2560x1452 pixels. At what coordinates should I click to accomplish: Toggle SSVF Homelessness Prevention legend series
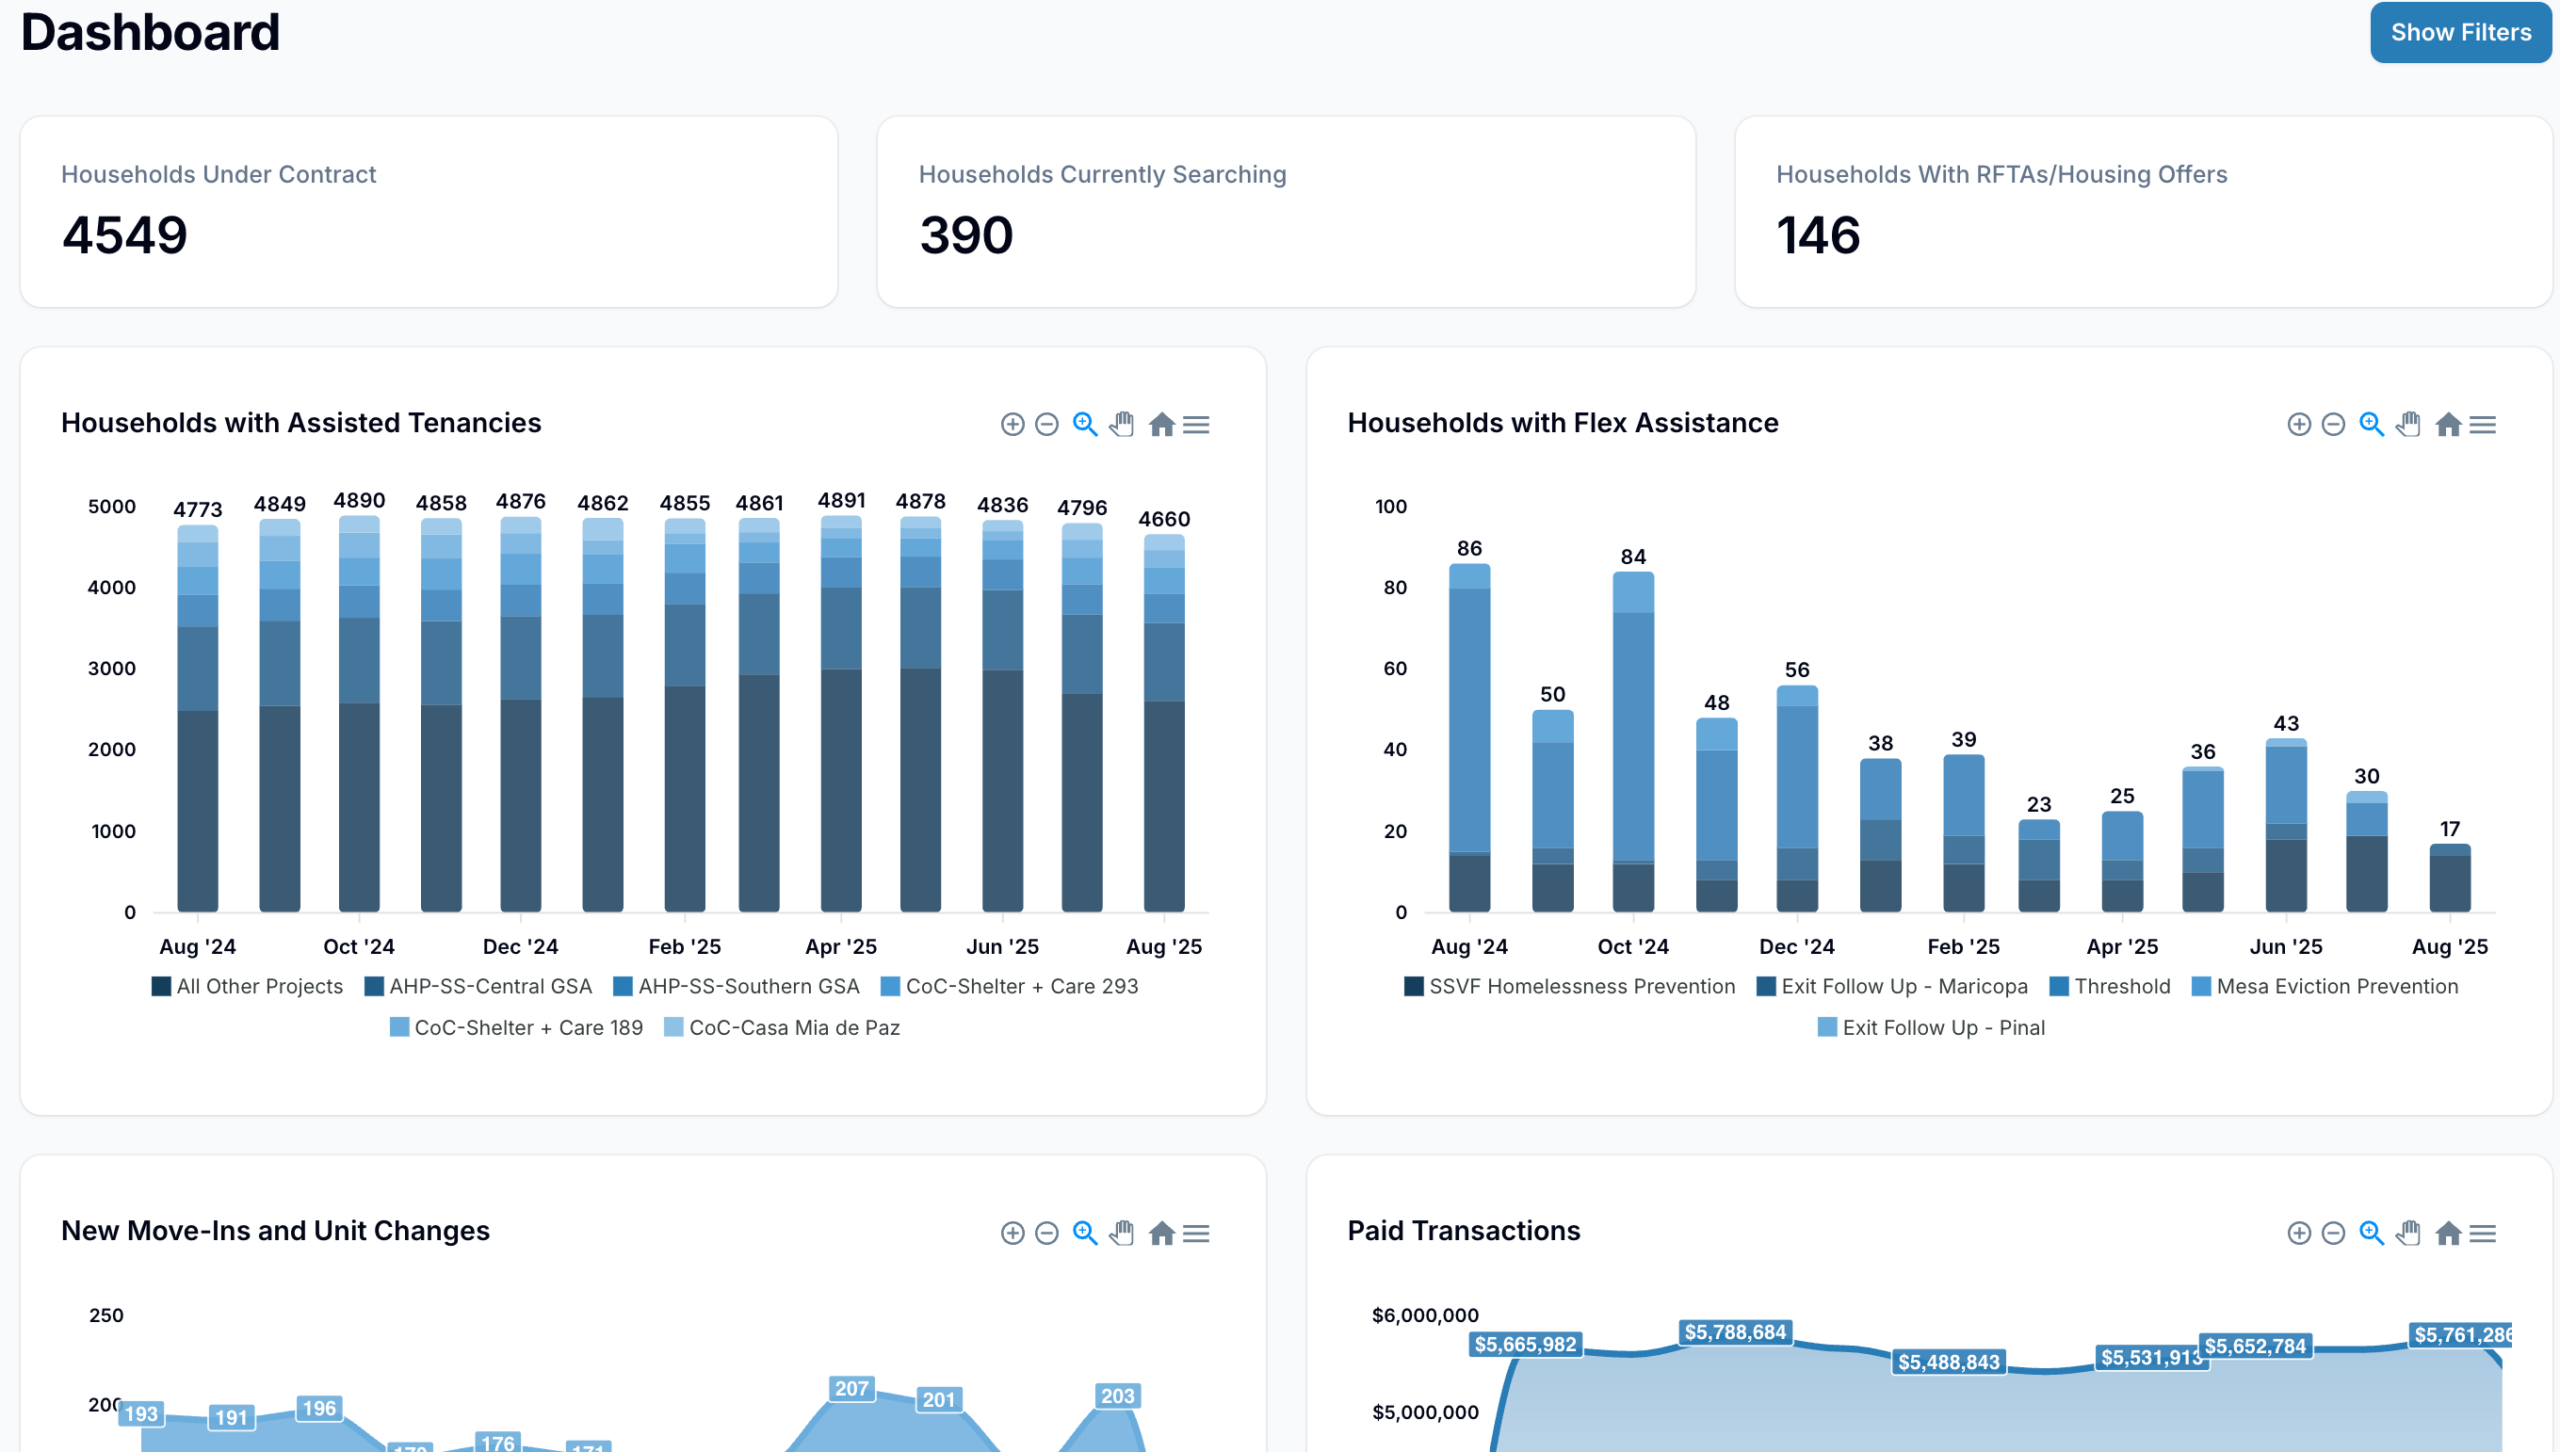(x=1581, y=986)
